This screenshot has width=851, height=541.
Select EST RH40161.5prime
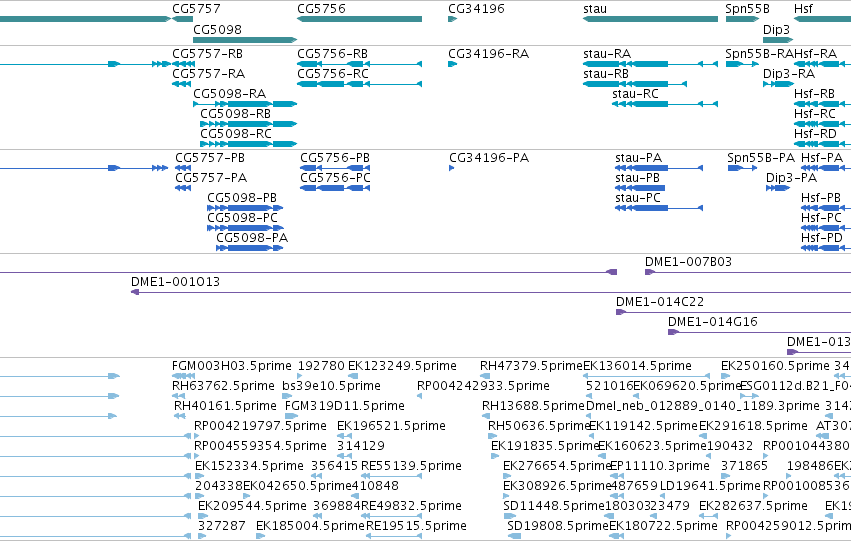click(225, 406)
